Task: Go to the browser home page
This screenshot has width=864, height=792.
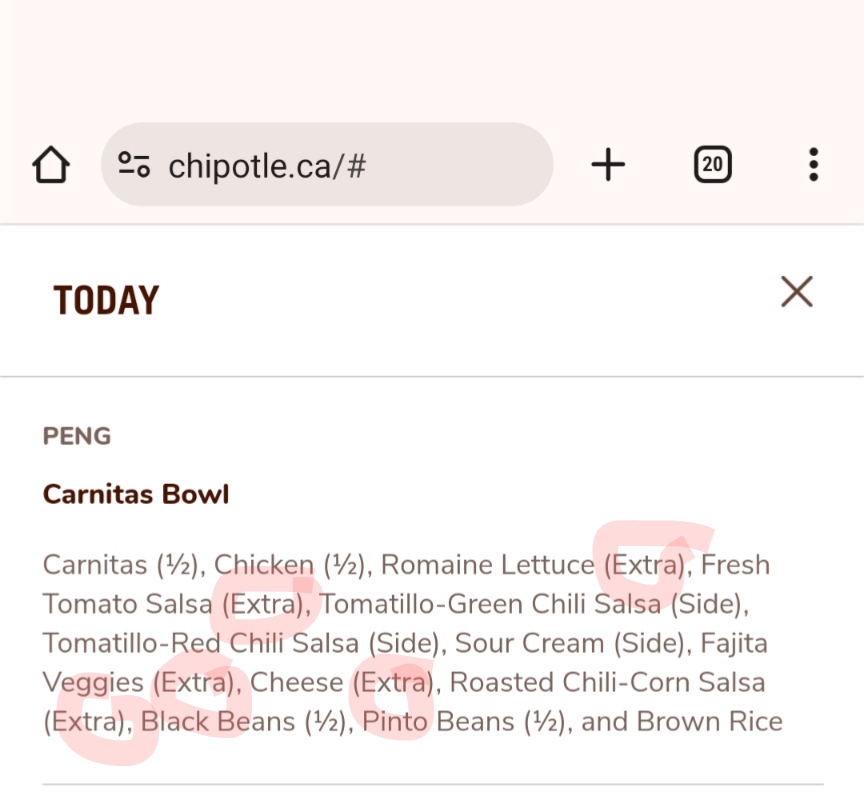Action: (x=51, y=165)
